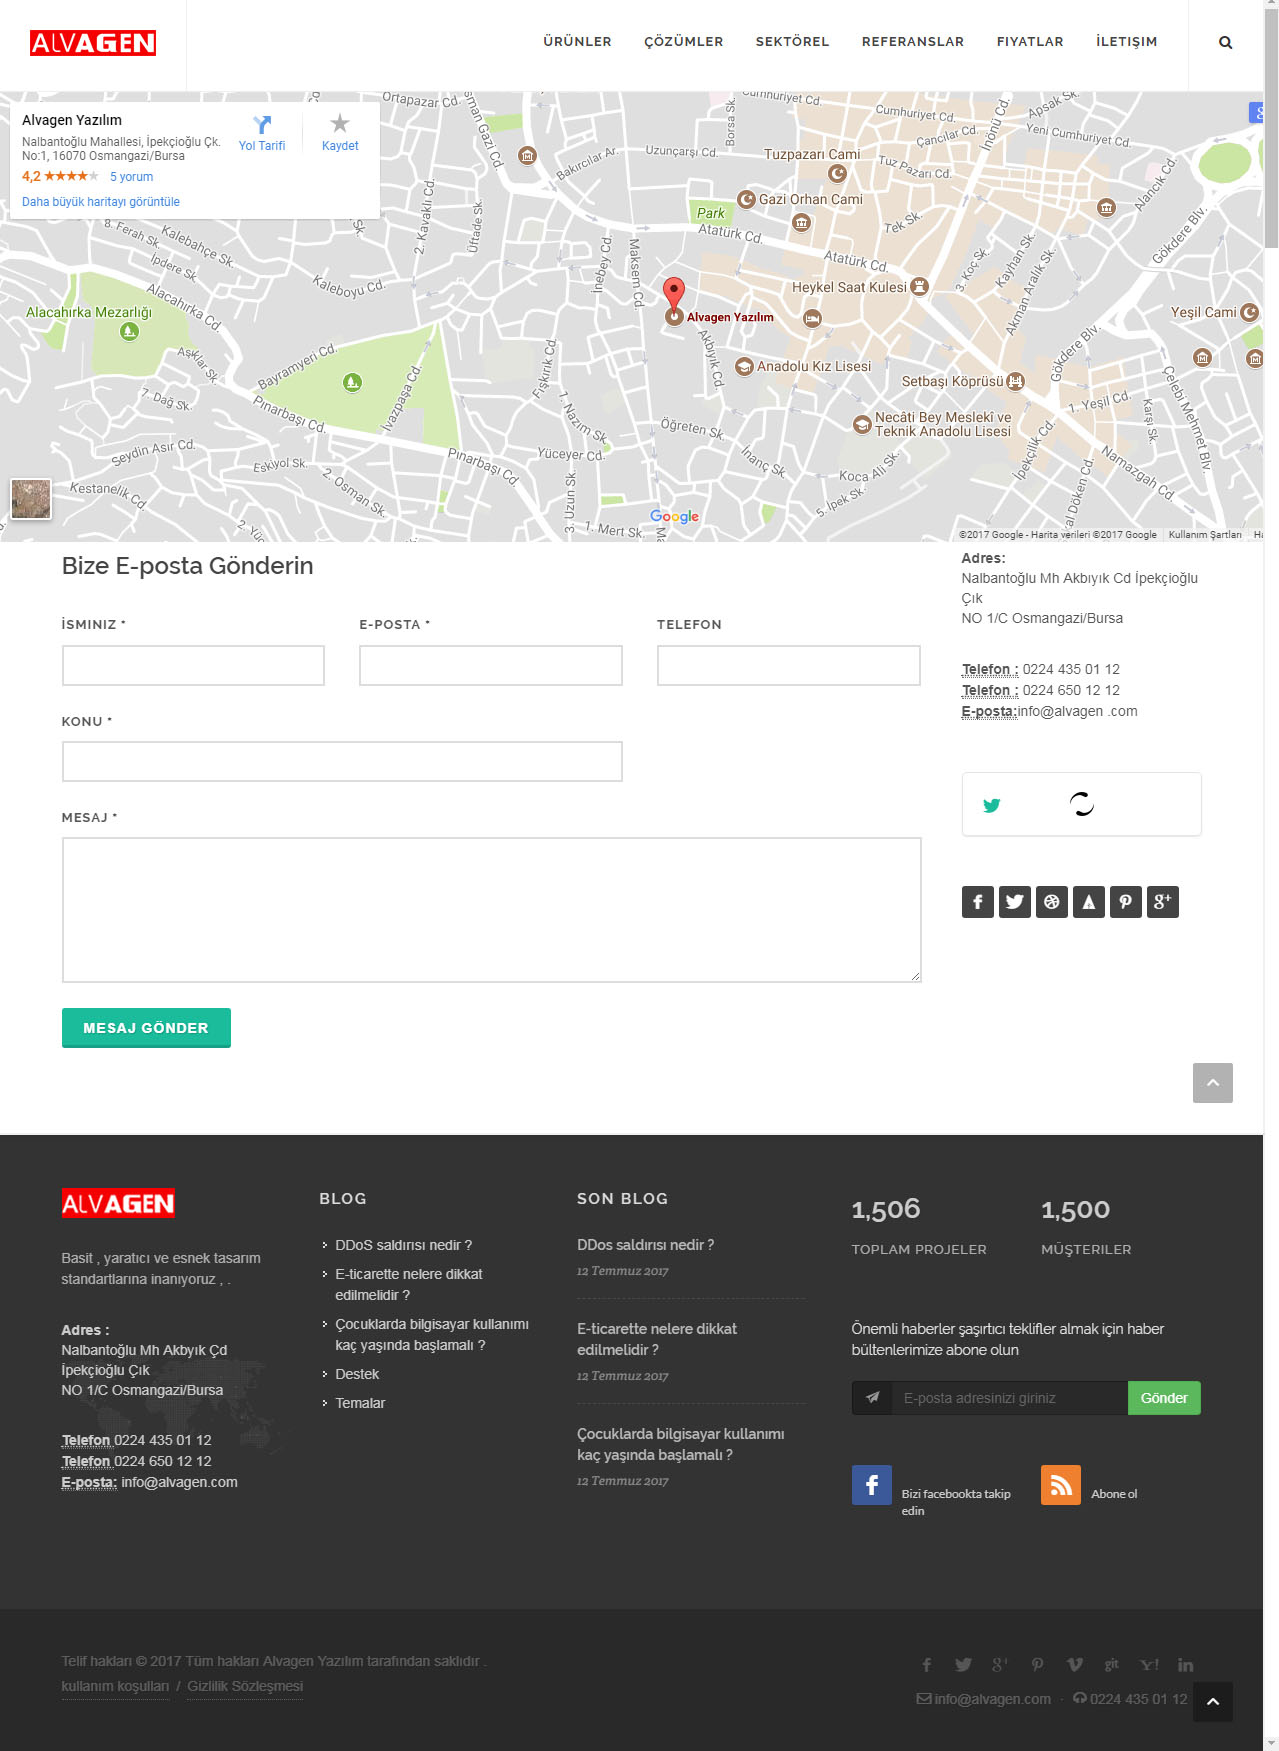The image size is (1279, 1751).
Task: Switch map to satellite view thumbnail
Action: click(31, 498)
